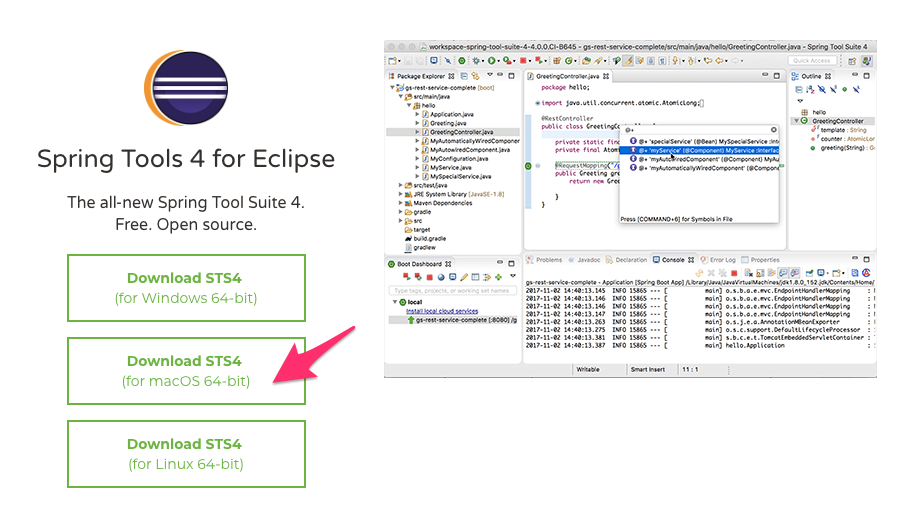
Task: Collapse gs-rest-service-complete project node
Action: pyautogui.click(x=392, y=87)
